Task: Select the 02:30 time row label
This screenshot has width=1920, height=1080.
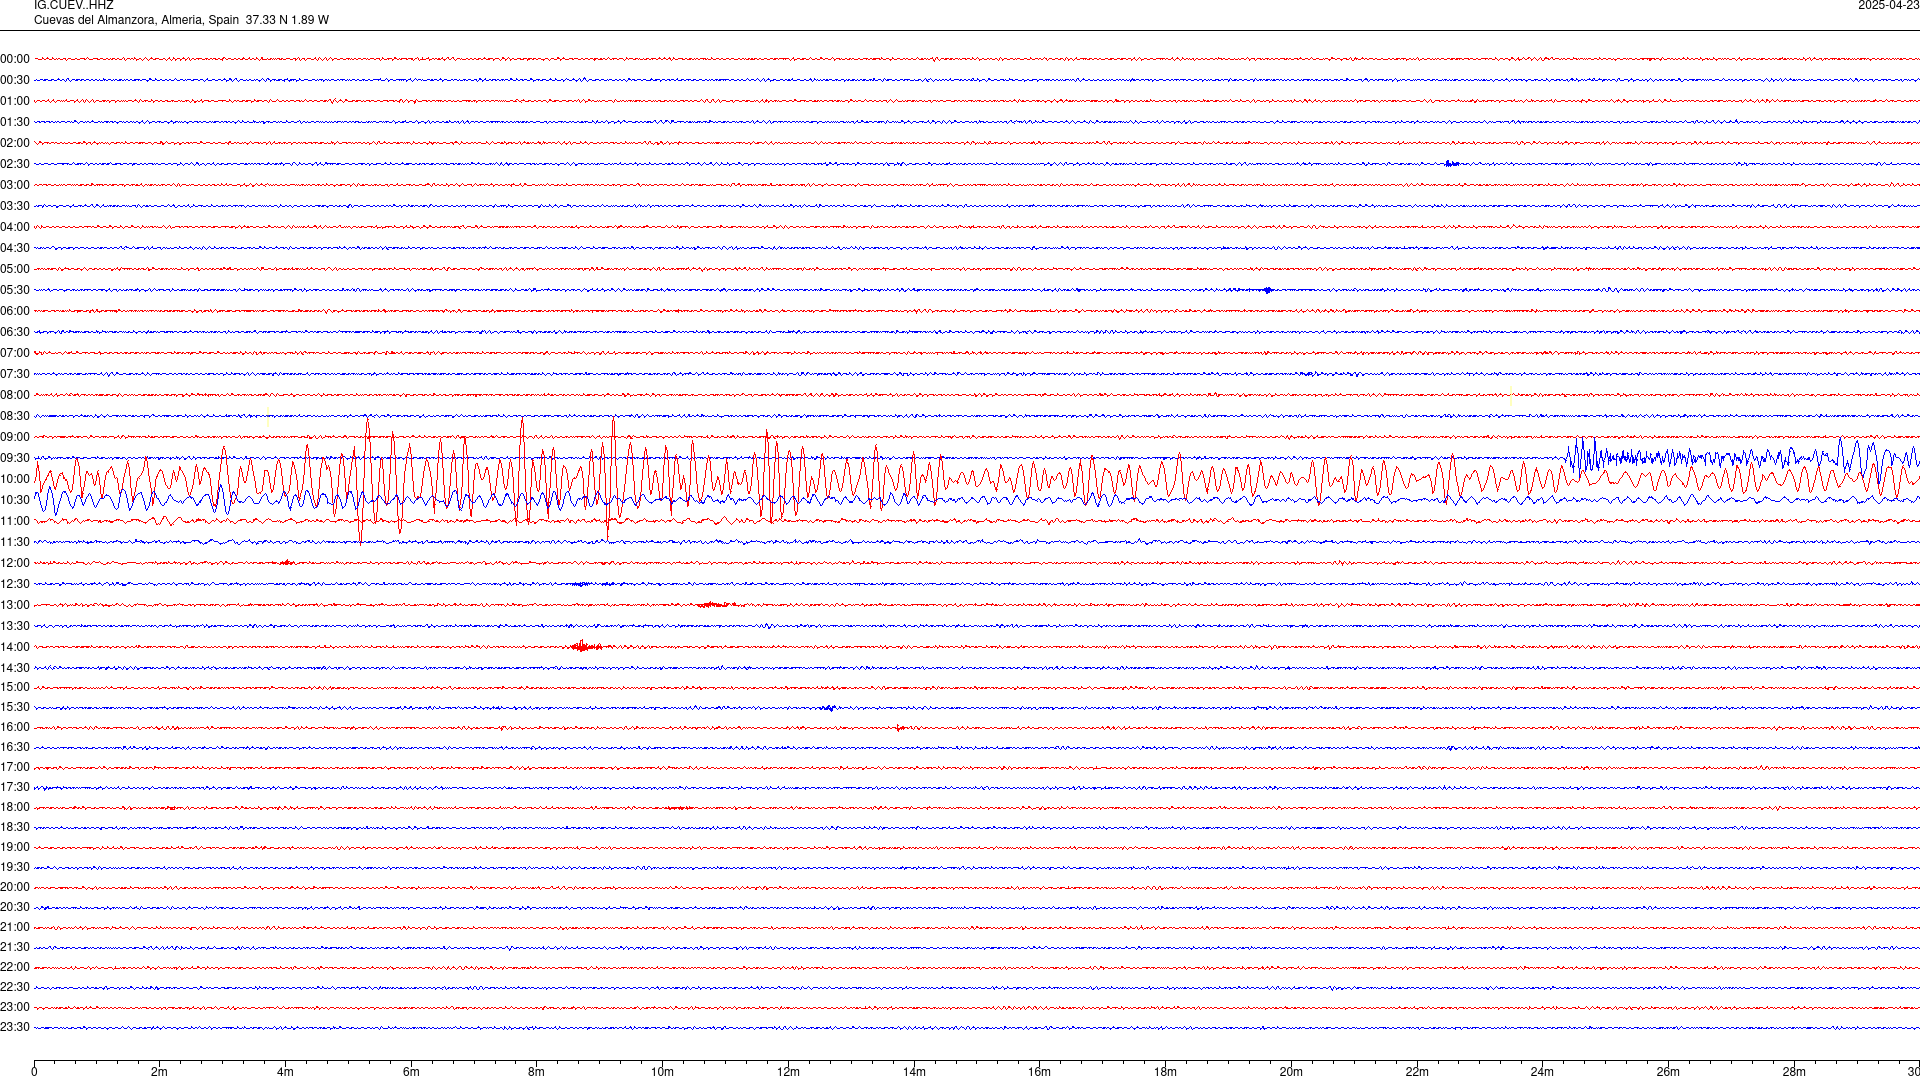Action: [15, 164]
